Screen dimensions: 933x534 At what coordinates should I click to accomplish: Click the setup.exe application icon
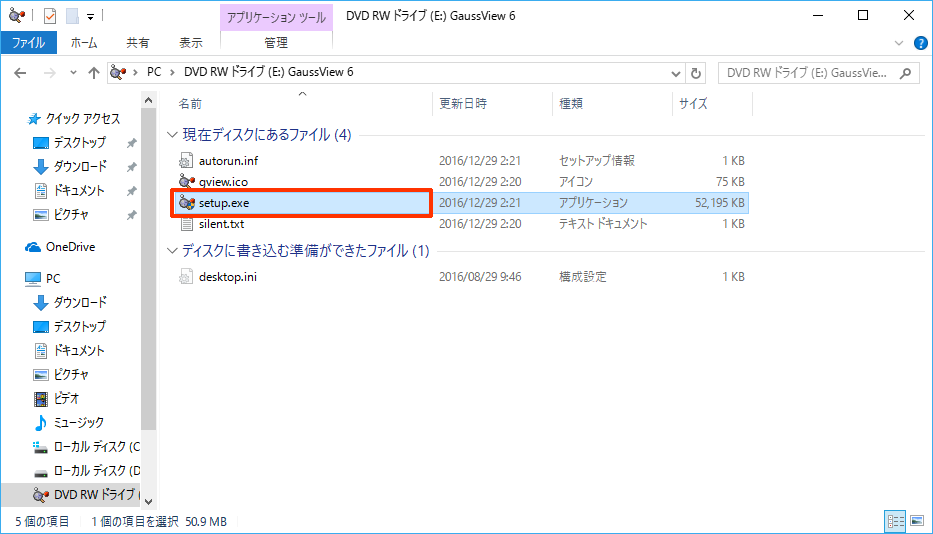[x=186, y=203]
